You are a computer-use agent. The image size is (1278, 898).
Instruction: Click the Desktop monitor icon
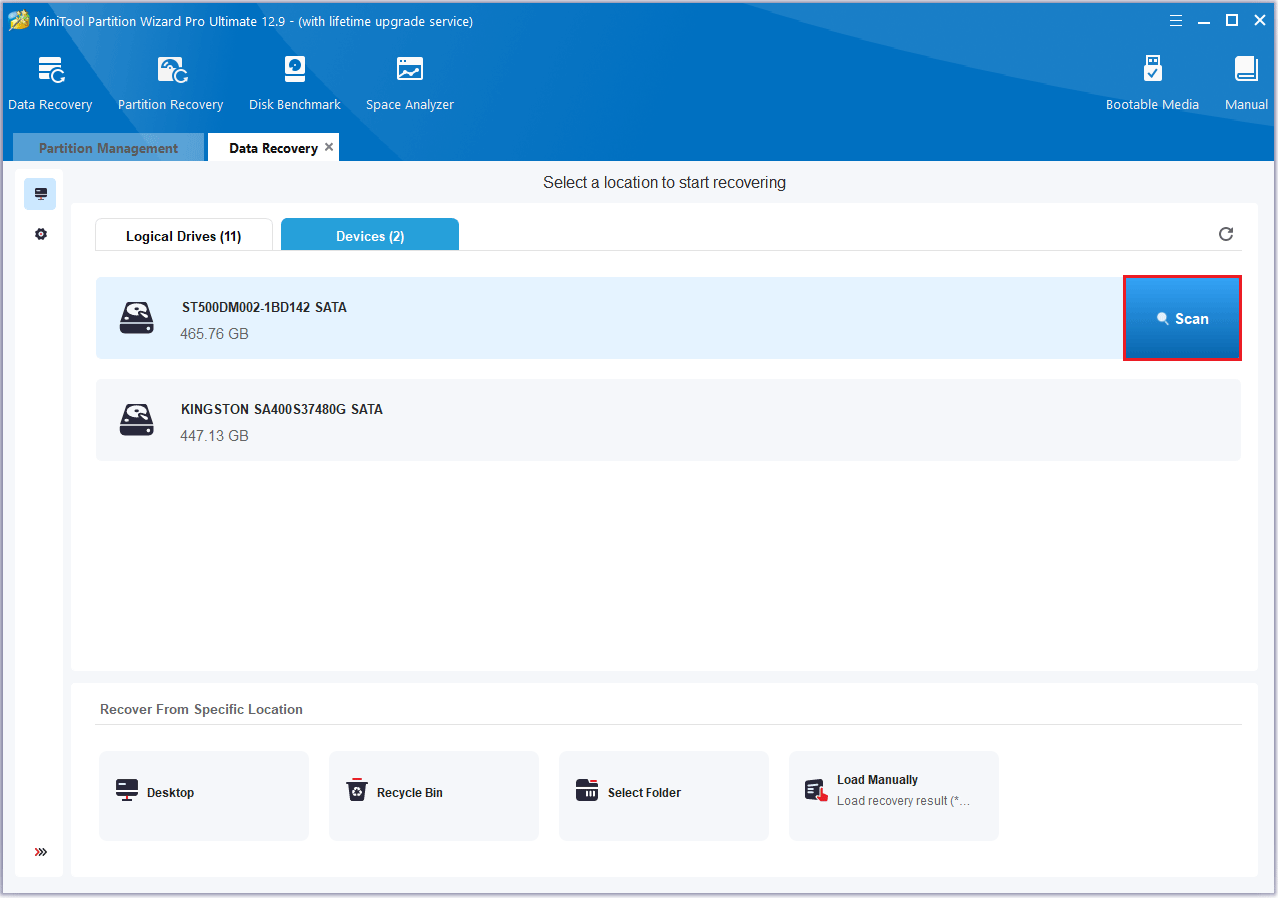point(127,791)
